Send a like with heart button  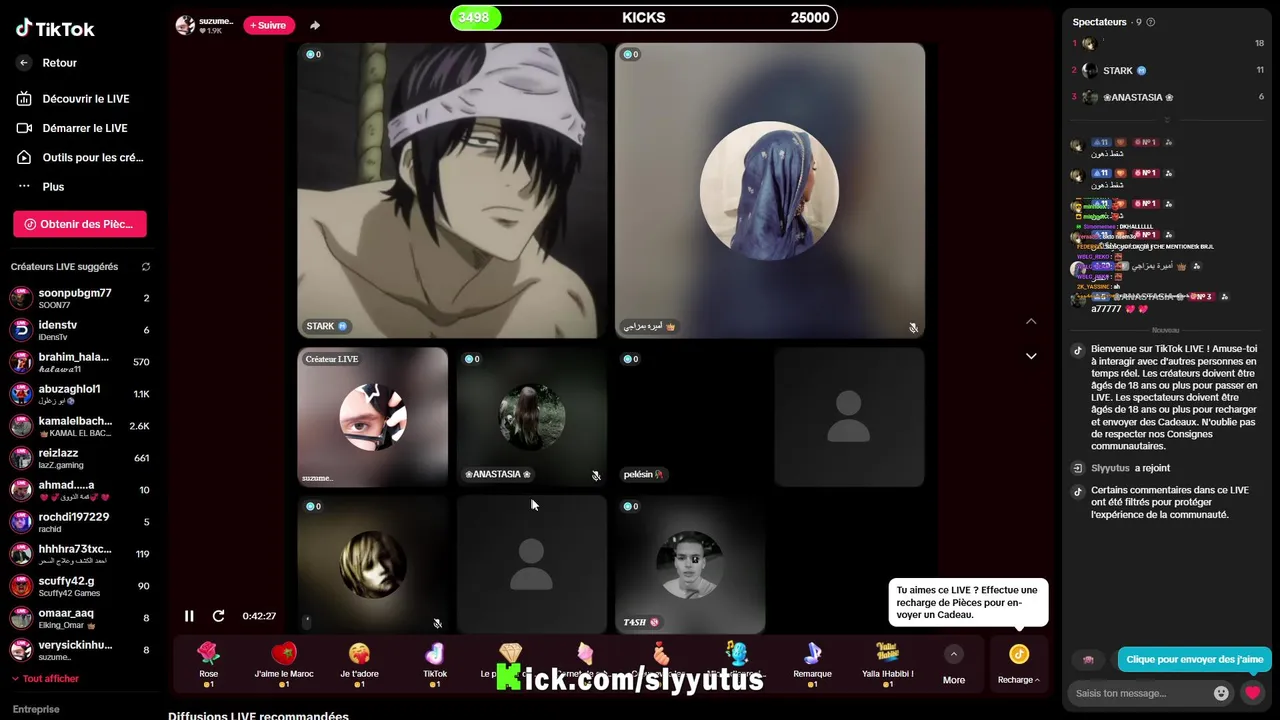1252,693
